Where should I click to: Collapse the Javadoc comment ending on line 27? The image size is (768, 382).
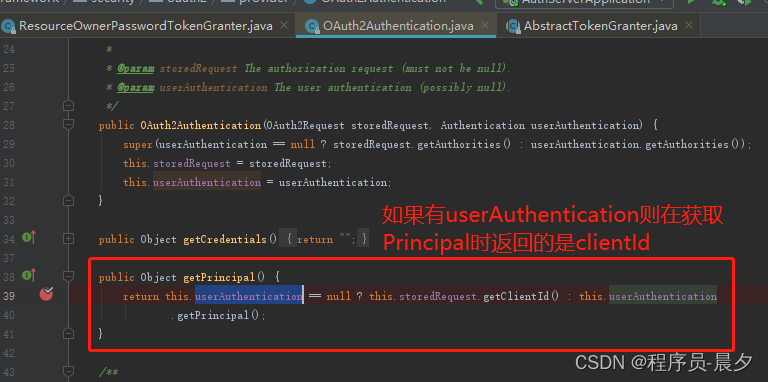click(x=69, y=106)
